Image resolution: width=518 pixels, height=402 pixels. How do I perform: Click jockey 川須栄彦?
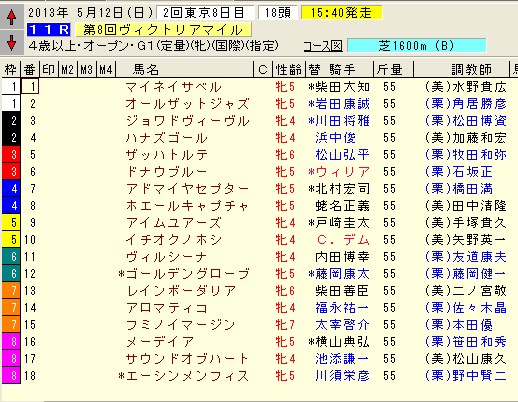pos(342,376)
